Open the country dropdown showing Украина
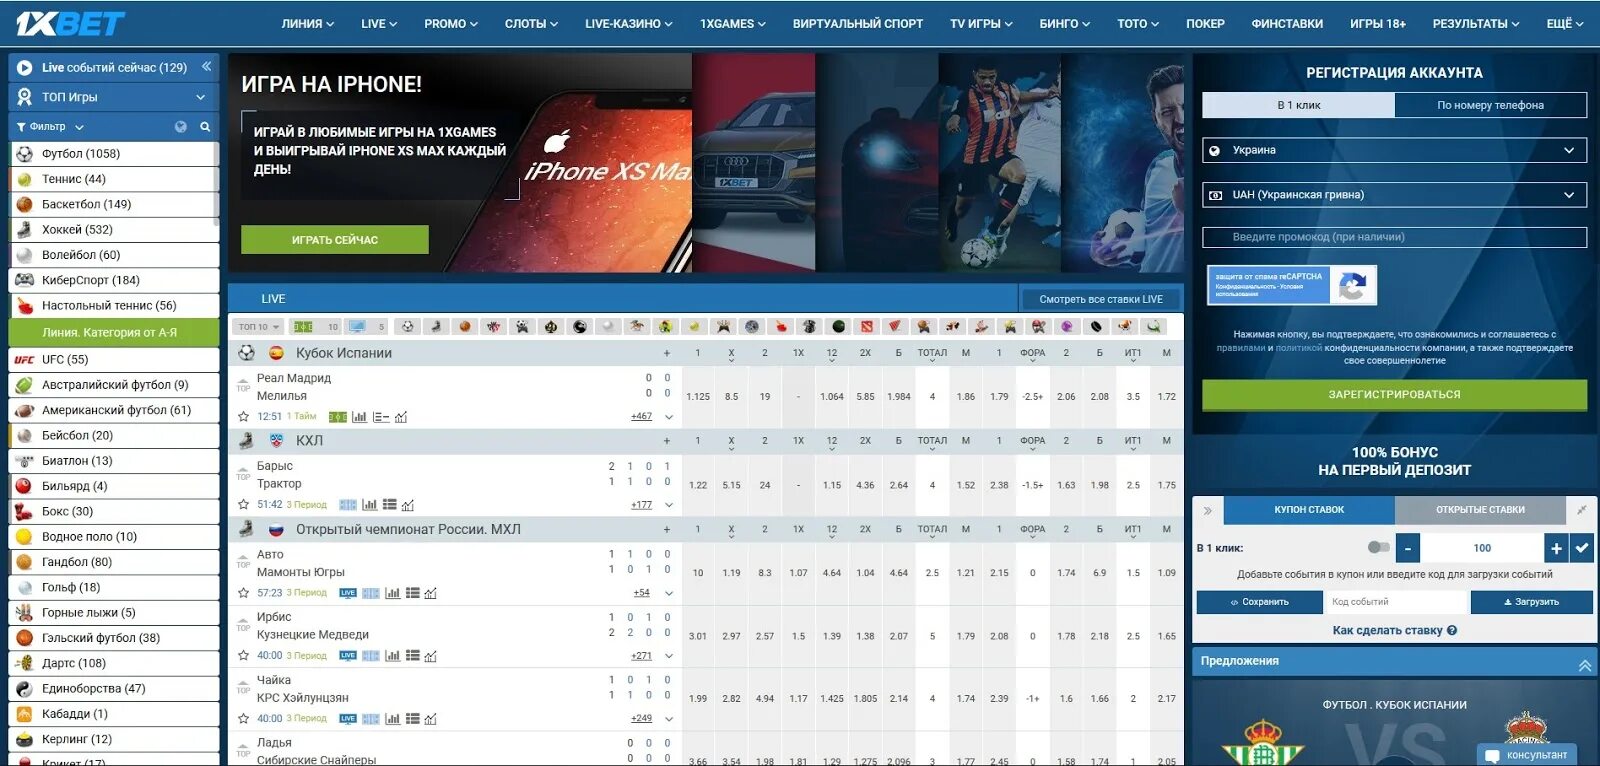 1394,150
